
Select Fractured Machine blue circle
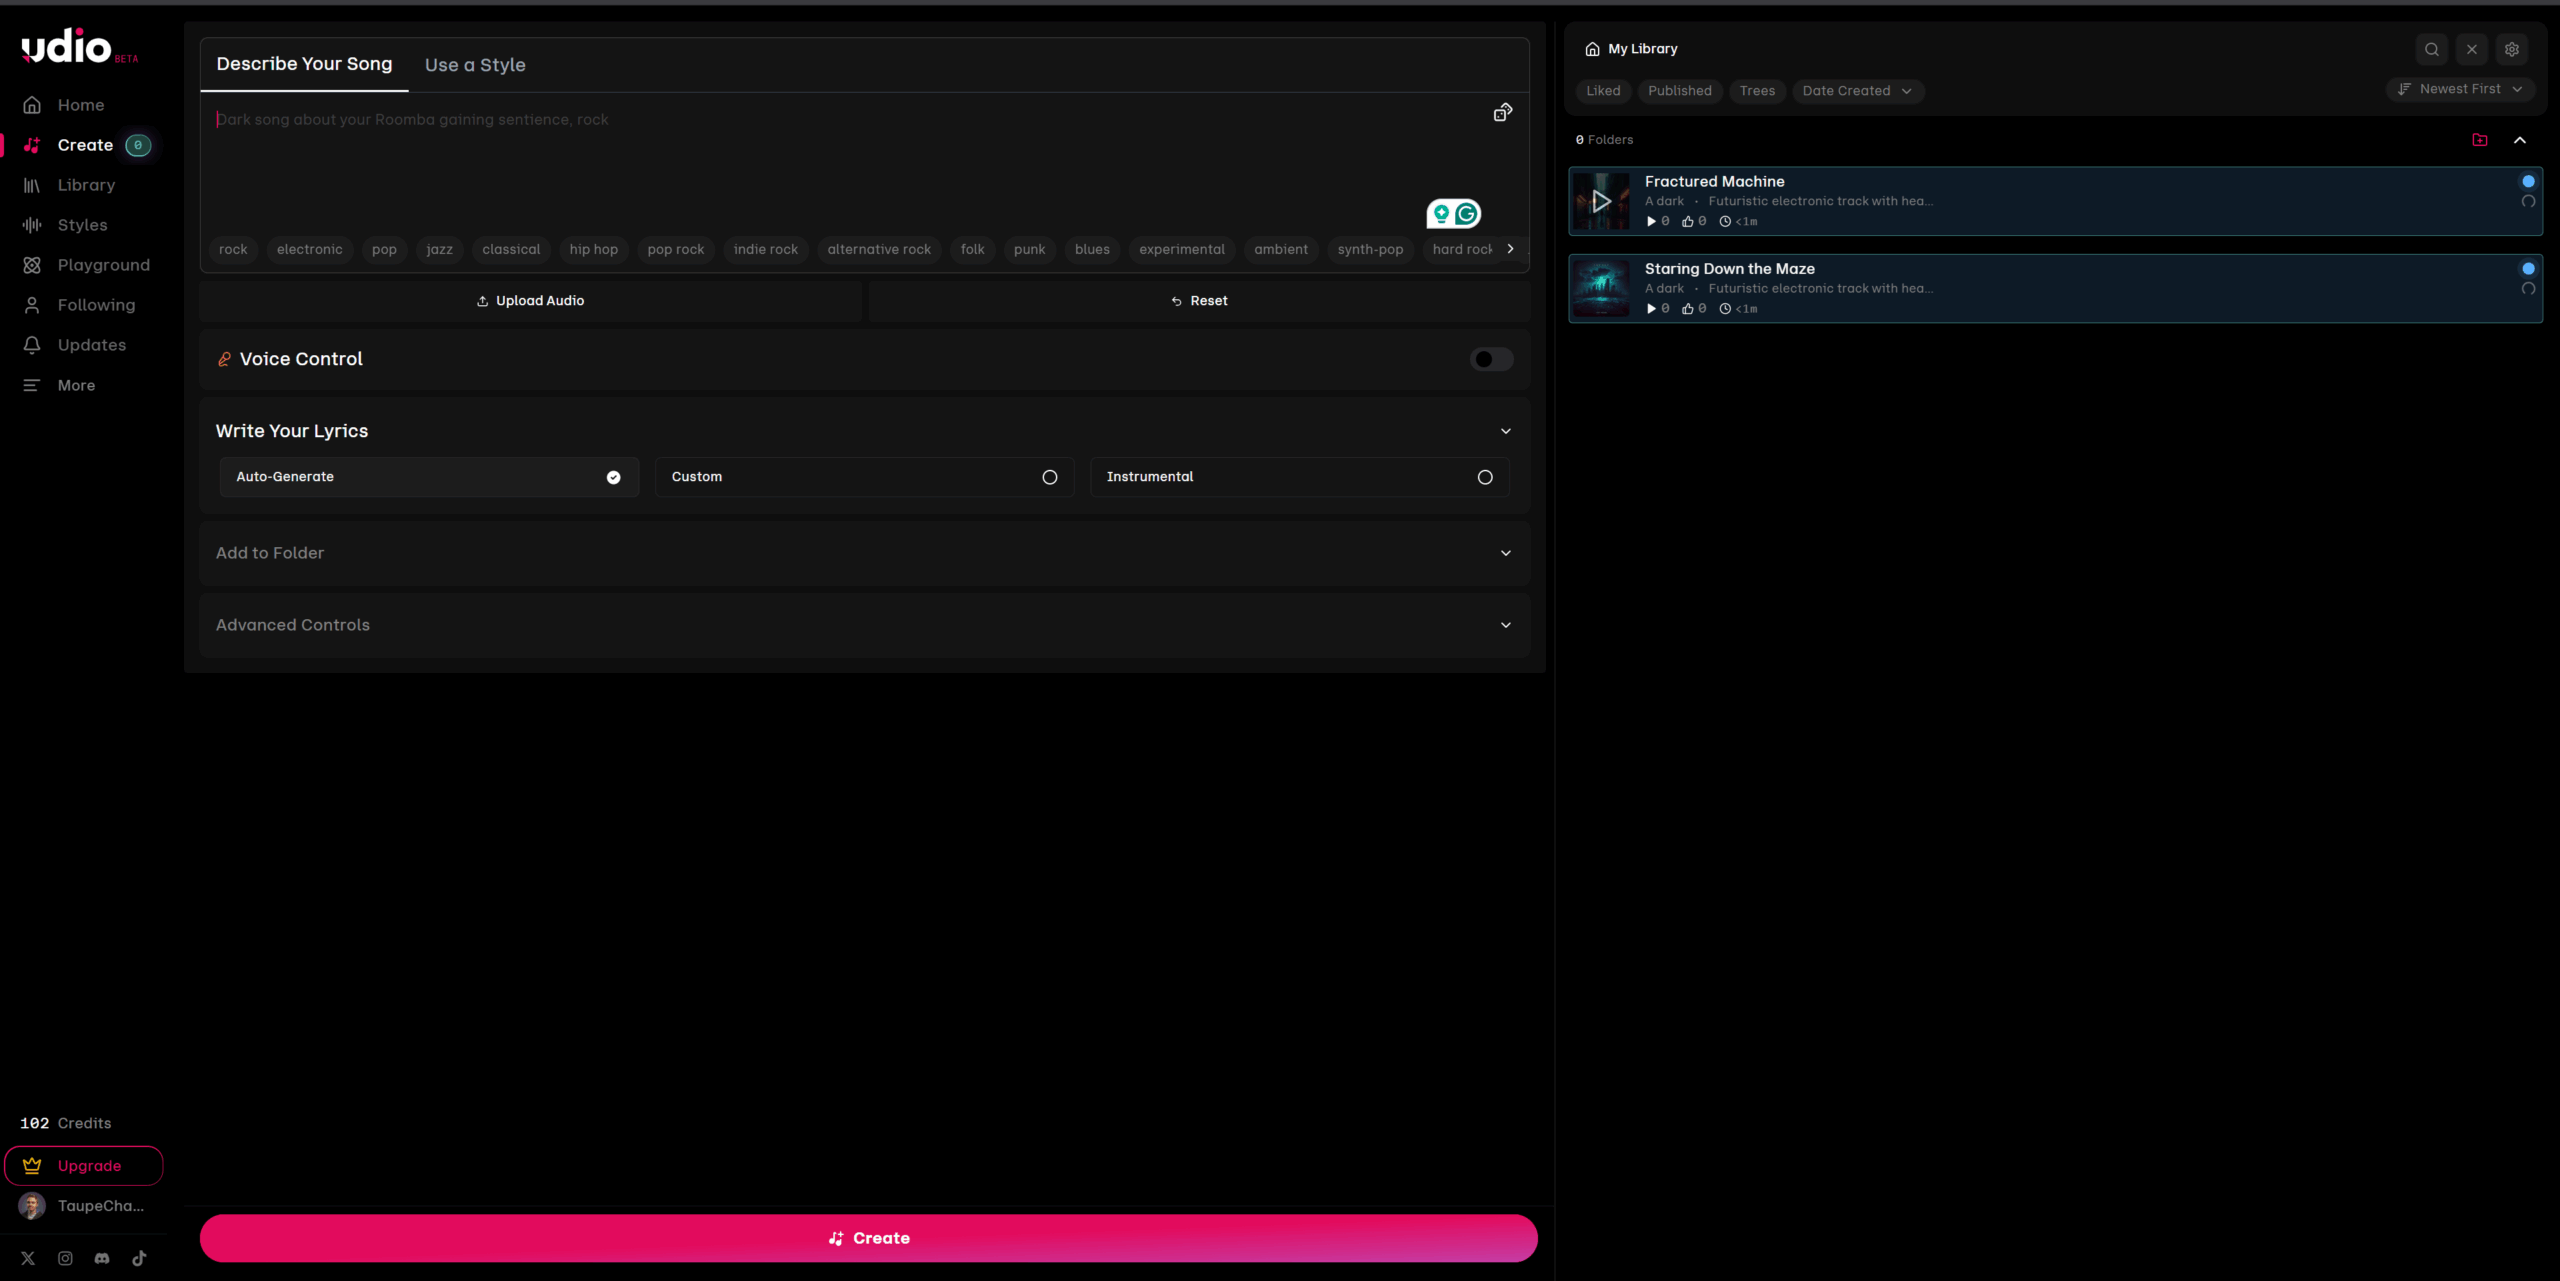tap(2528, 181)
